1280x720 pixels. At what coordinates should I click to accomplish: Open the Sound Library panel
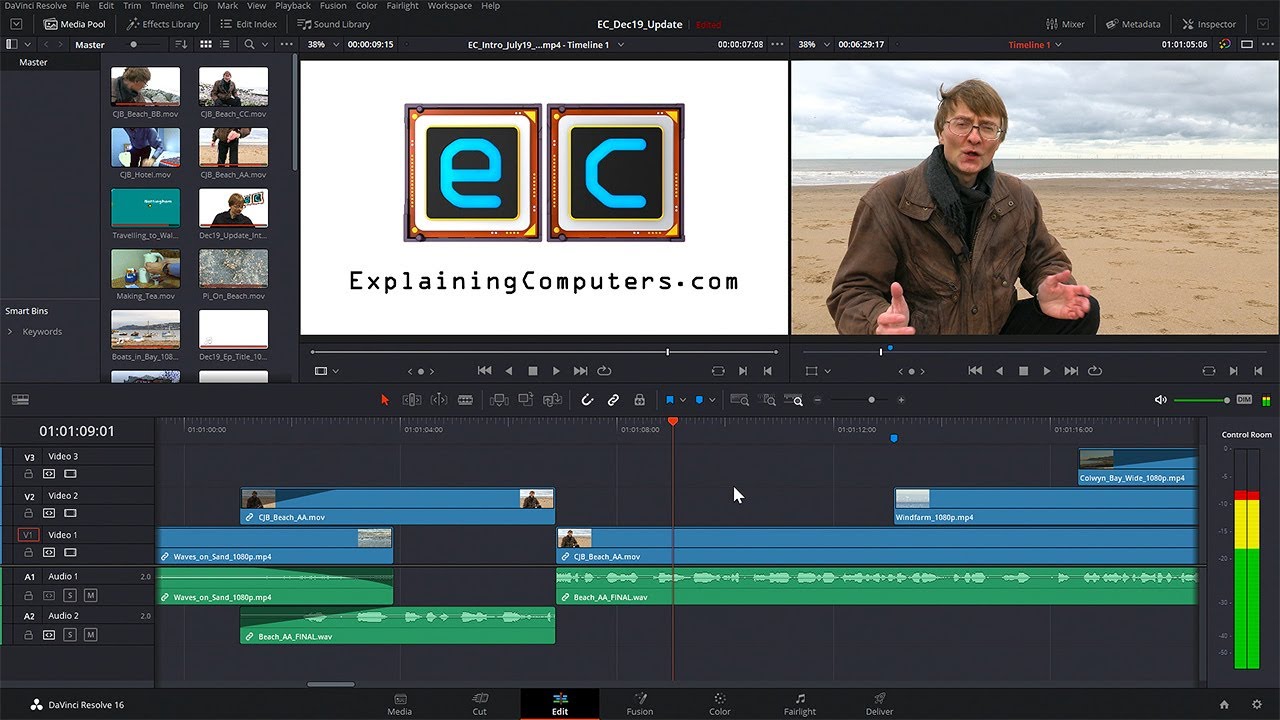pos(334,24)
